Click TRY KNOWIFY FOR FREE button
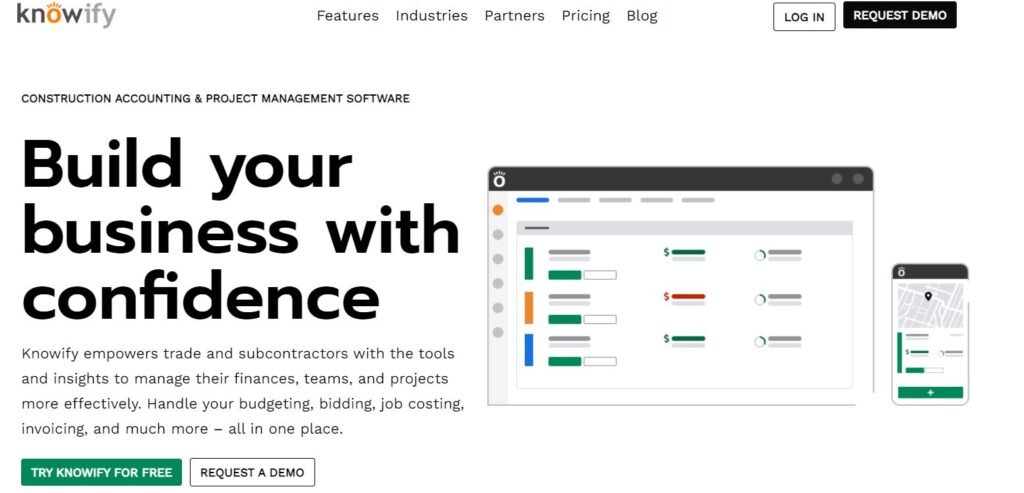Viewport: 1024px width, 493px height. click(x=101, y=472)
